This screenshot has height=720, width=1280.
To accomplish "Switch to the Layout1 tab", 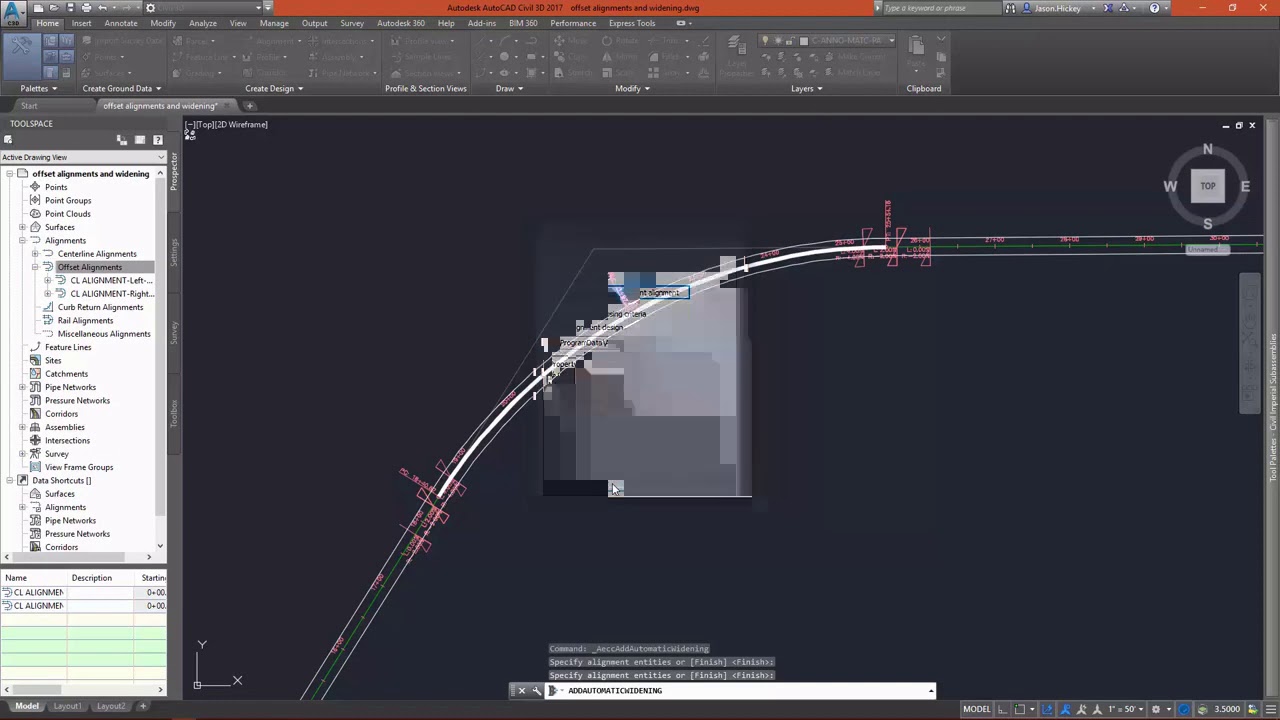I will (x=67, y=706).
